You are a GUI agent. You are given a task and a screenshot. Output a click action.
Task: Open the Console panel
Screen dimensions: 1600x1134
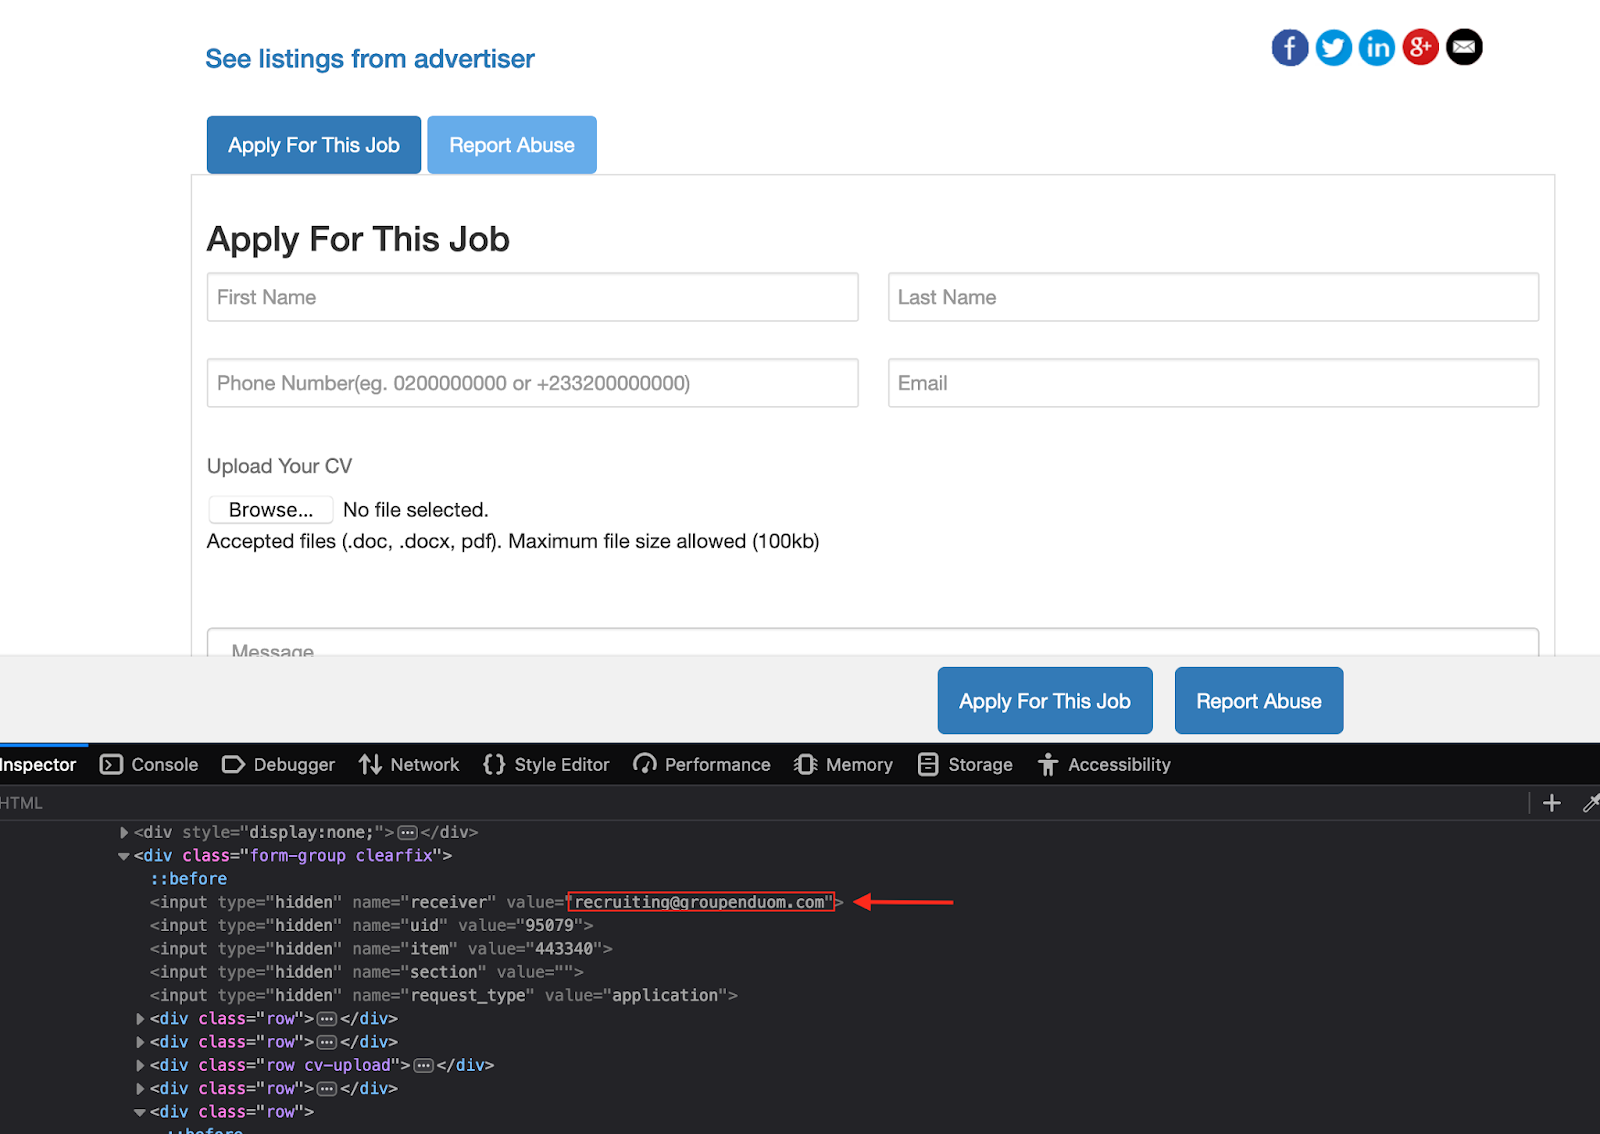[150, 765]
